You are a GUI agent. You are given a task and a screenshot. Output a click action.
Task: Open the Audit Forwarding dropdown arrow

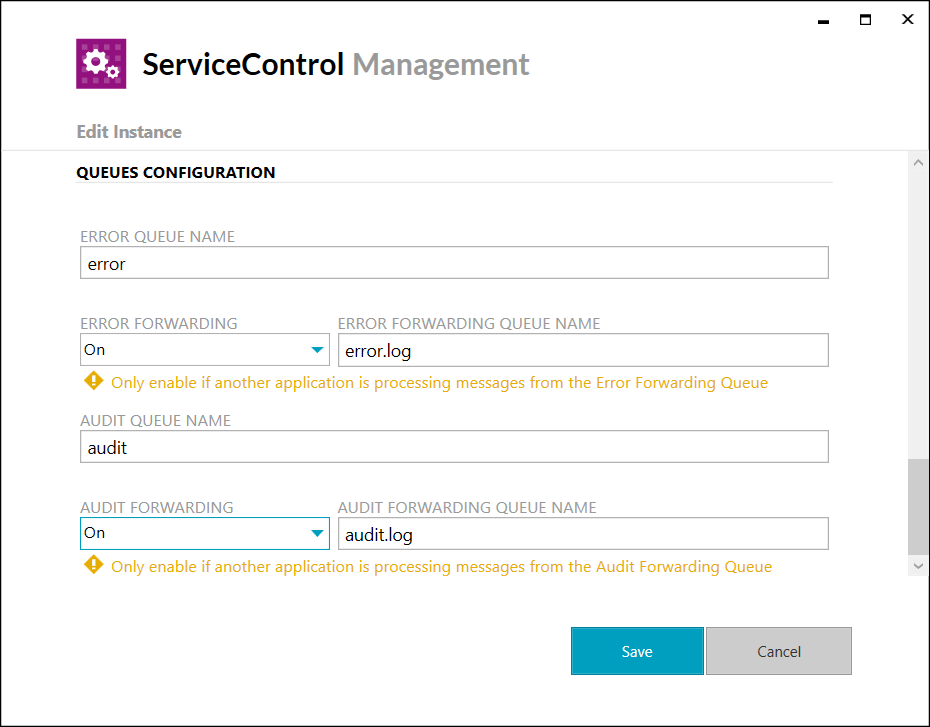point(317,533)
